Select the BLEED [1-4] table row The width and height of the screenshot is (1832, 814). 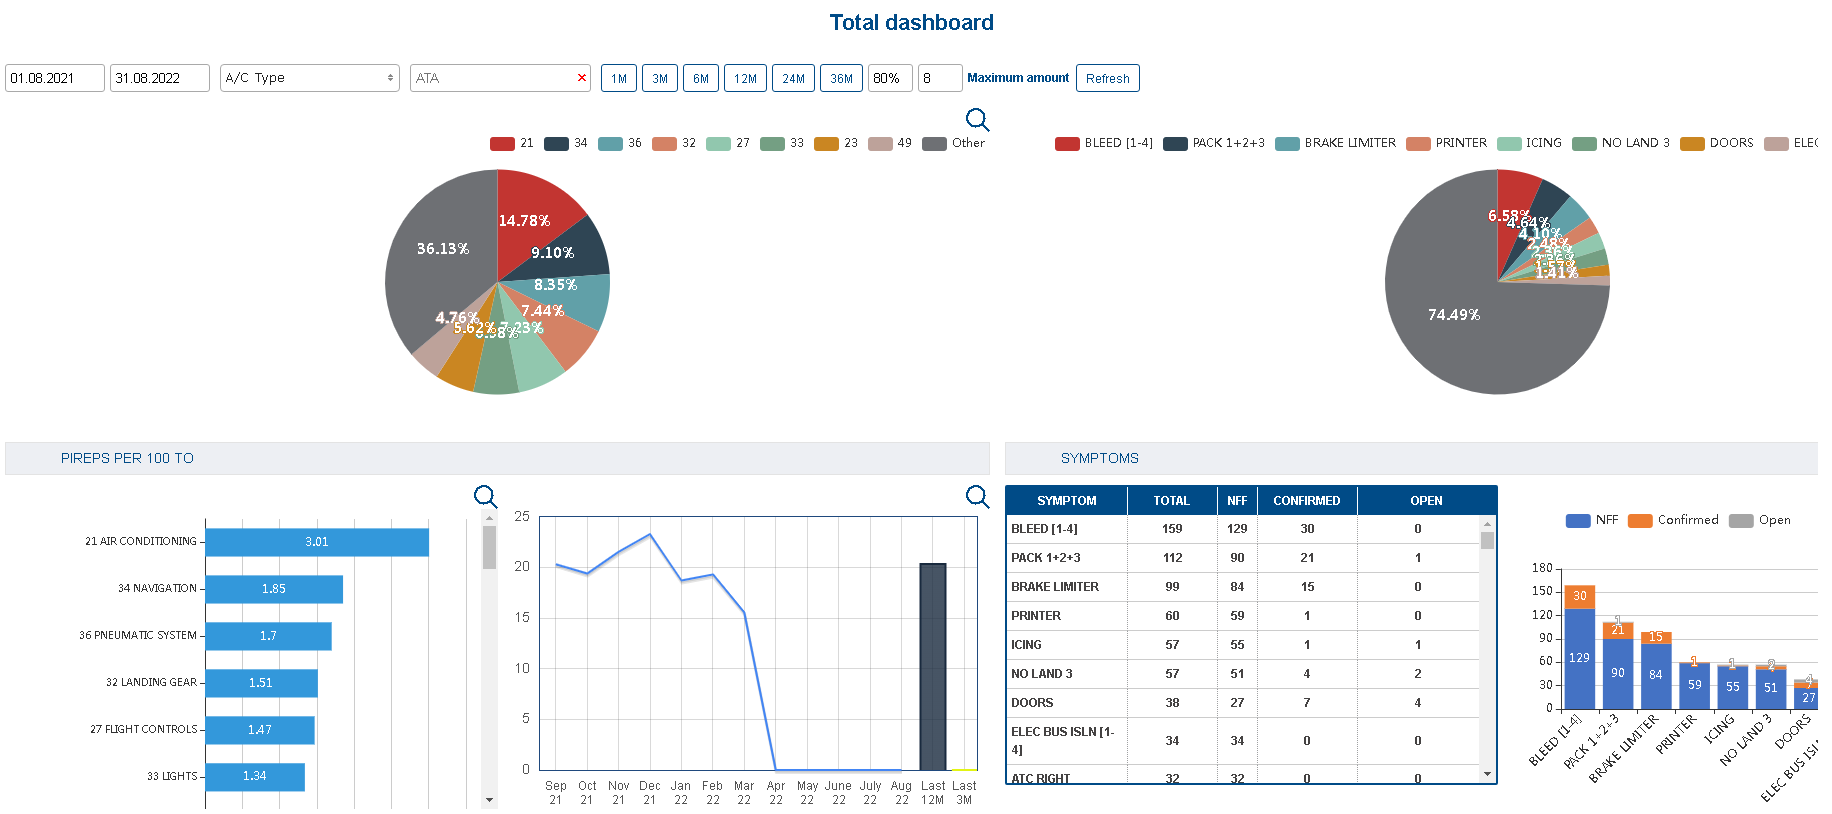[1243, 529]
